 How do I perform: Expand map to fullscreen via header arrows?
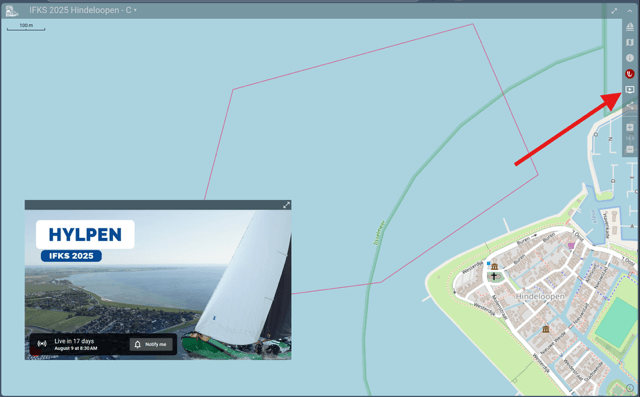coord(614,11)
